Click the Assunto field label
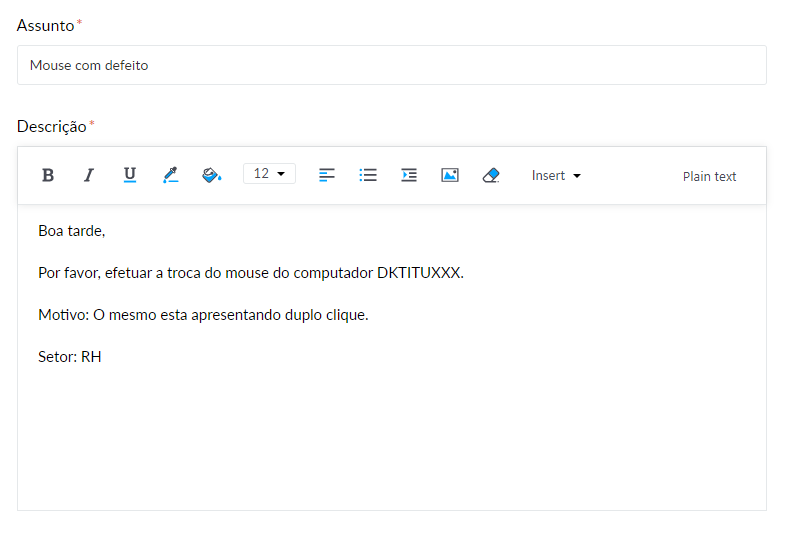 (45, 25)
